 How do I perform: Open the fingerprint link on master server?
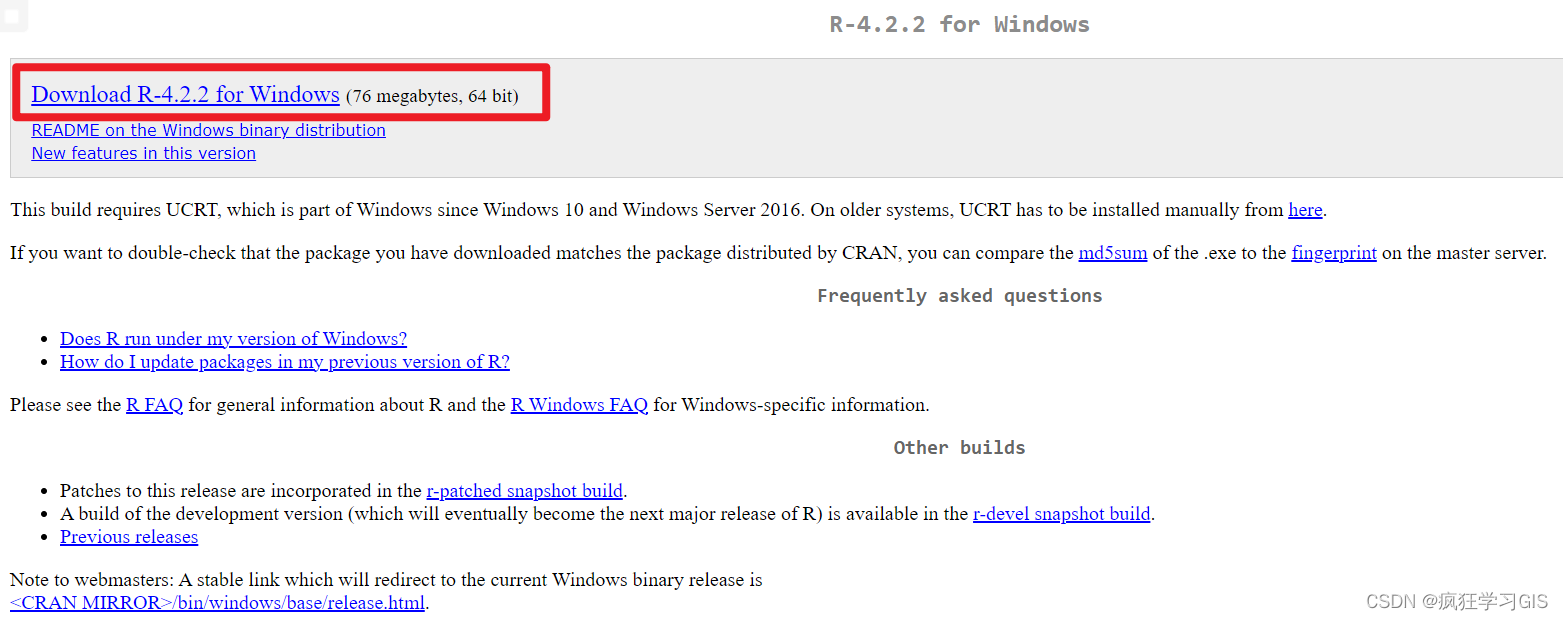click(1333, 253)
